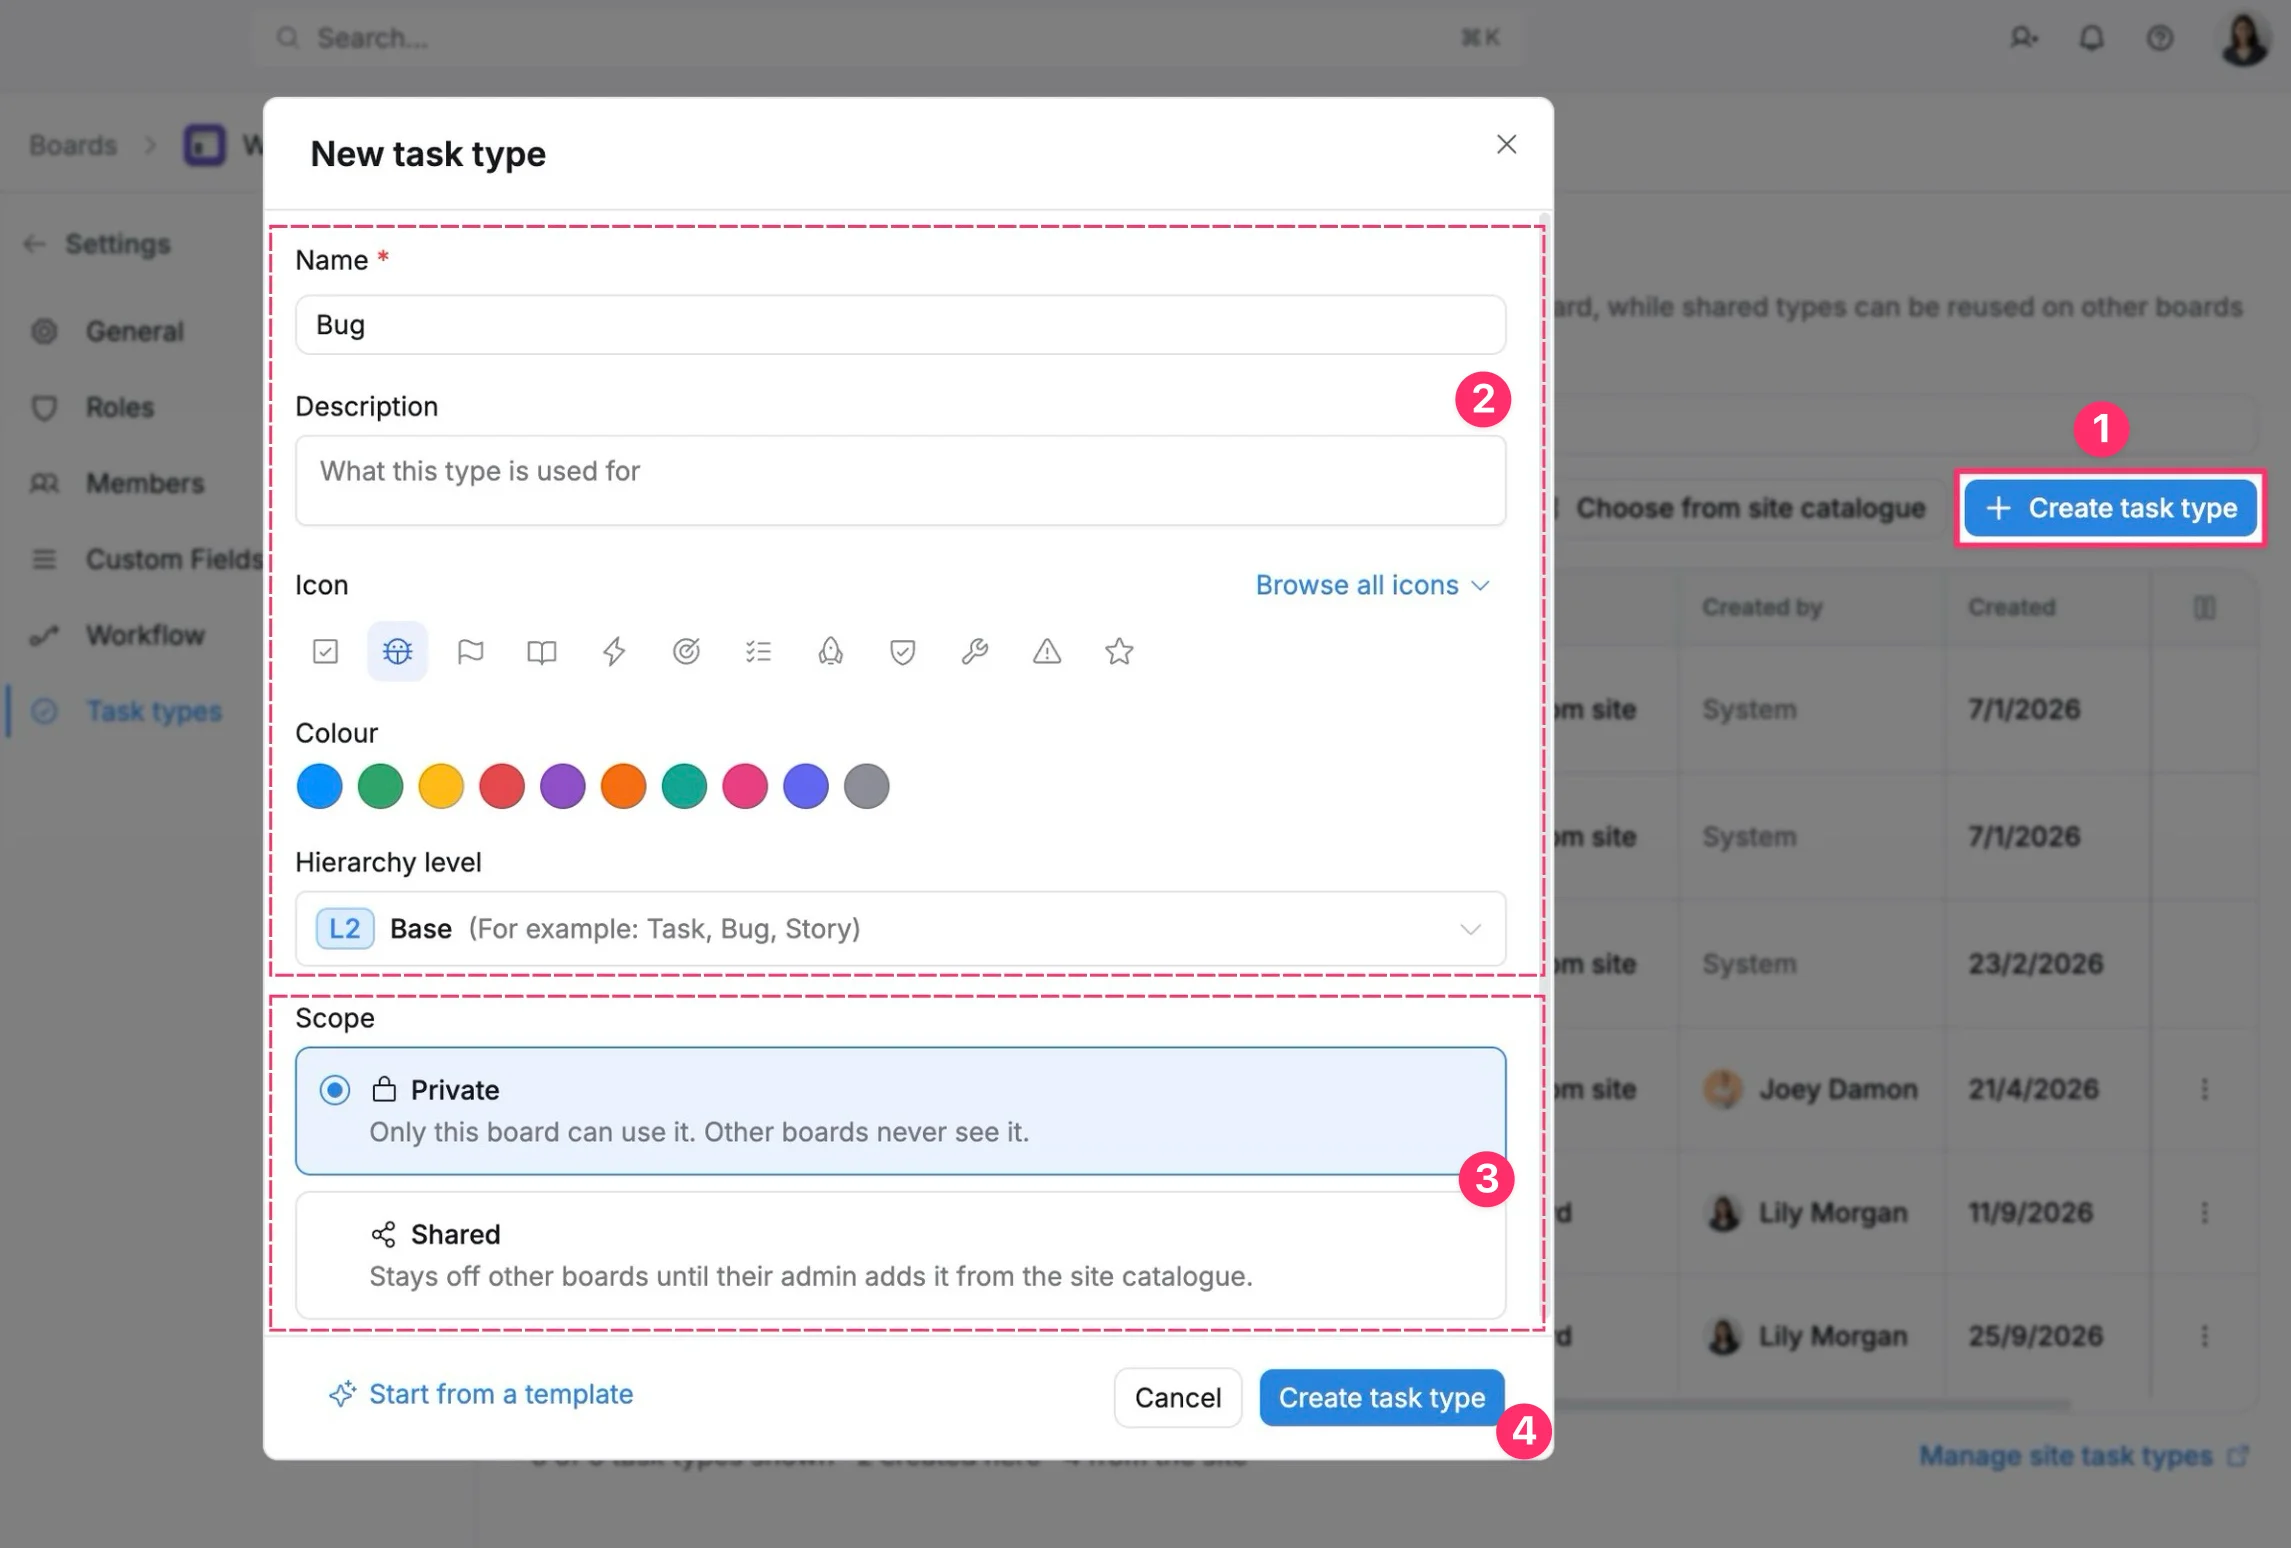Open the notifications bell
Screen dimensions: 2291x1548
tap(2091, 38)
